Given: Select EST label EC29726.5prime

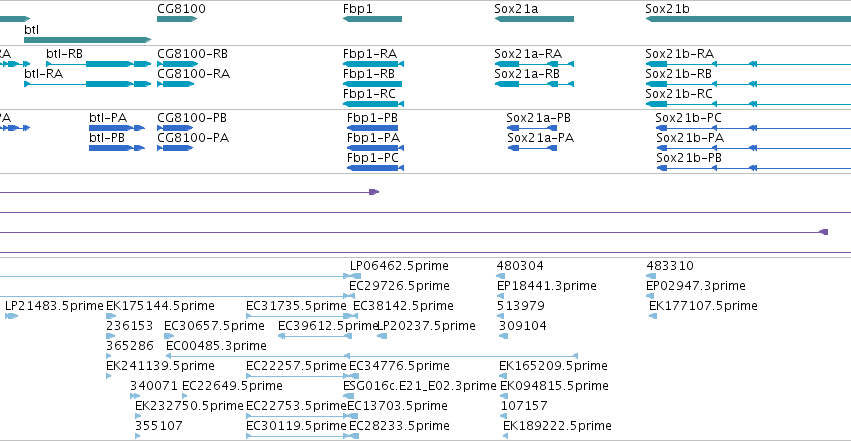Looking at the screenshot, I should (399, 286).
